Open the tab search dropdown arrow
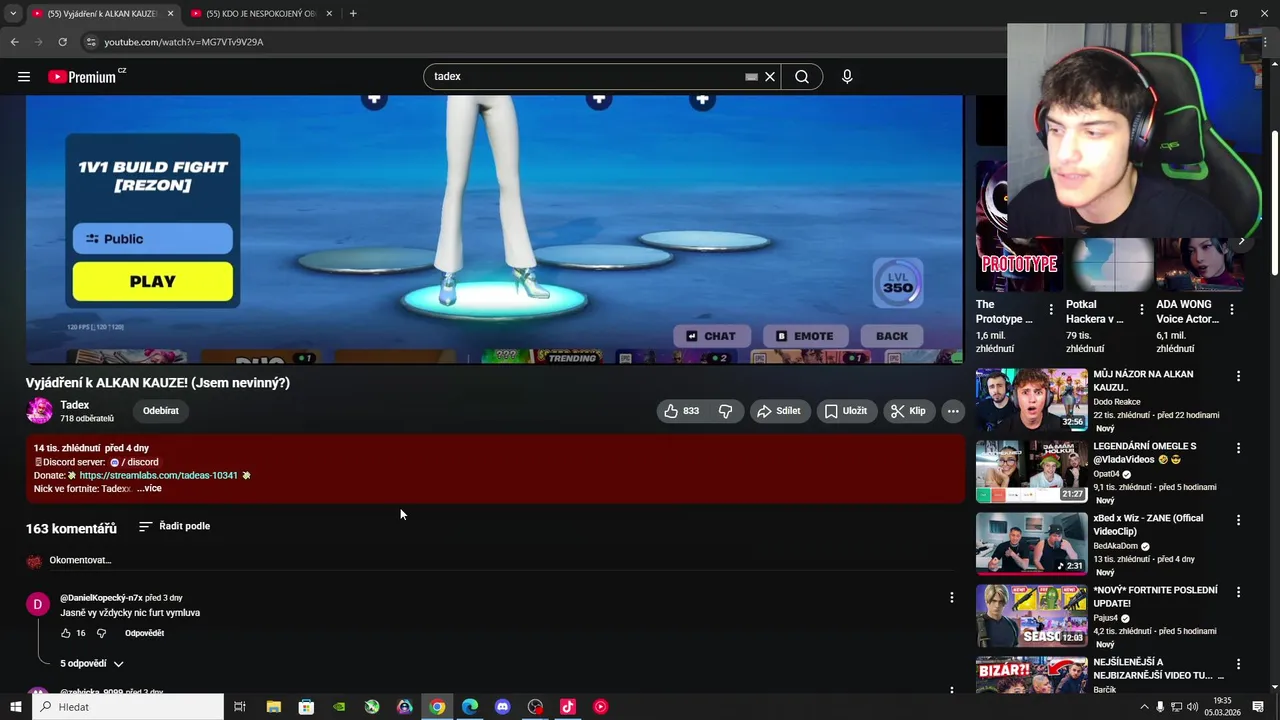Image resolution: width=1280 pixels, height=720 pixels. pyautogui.click(x=12, y=14)
